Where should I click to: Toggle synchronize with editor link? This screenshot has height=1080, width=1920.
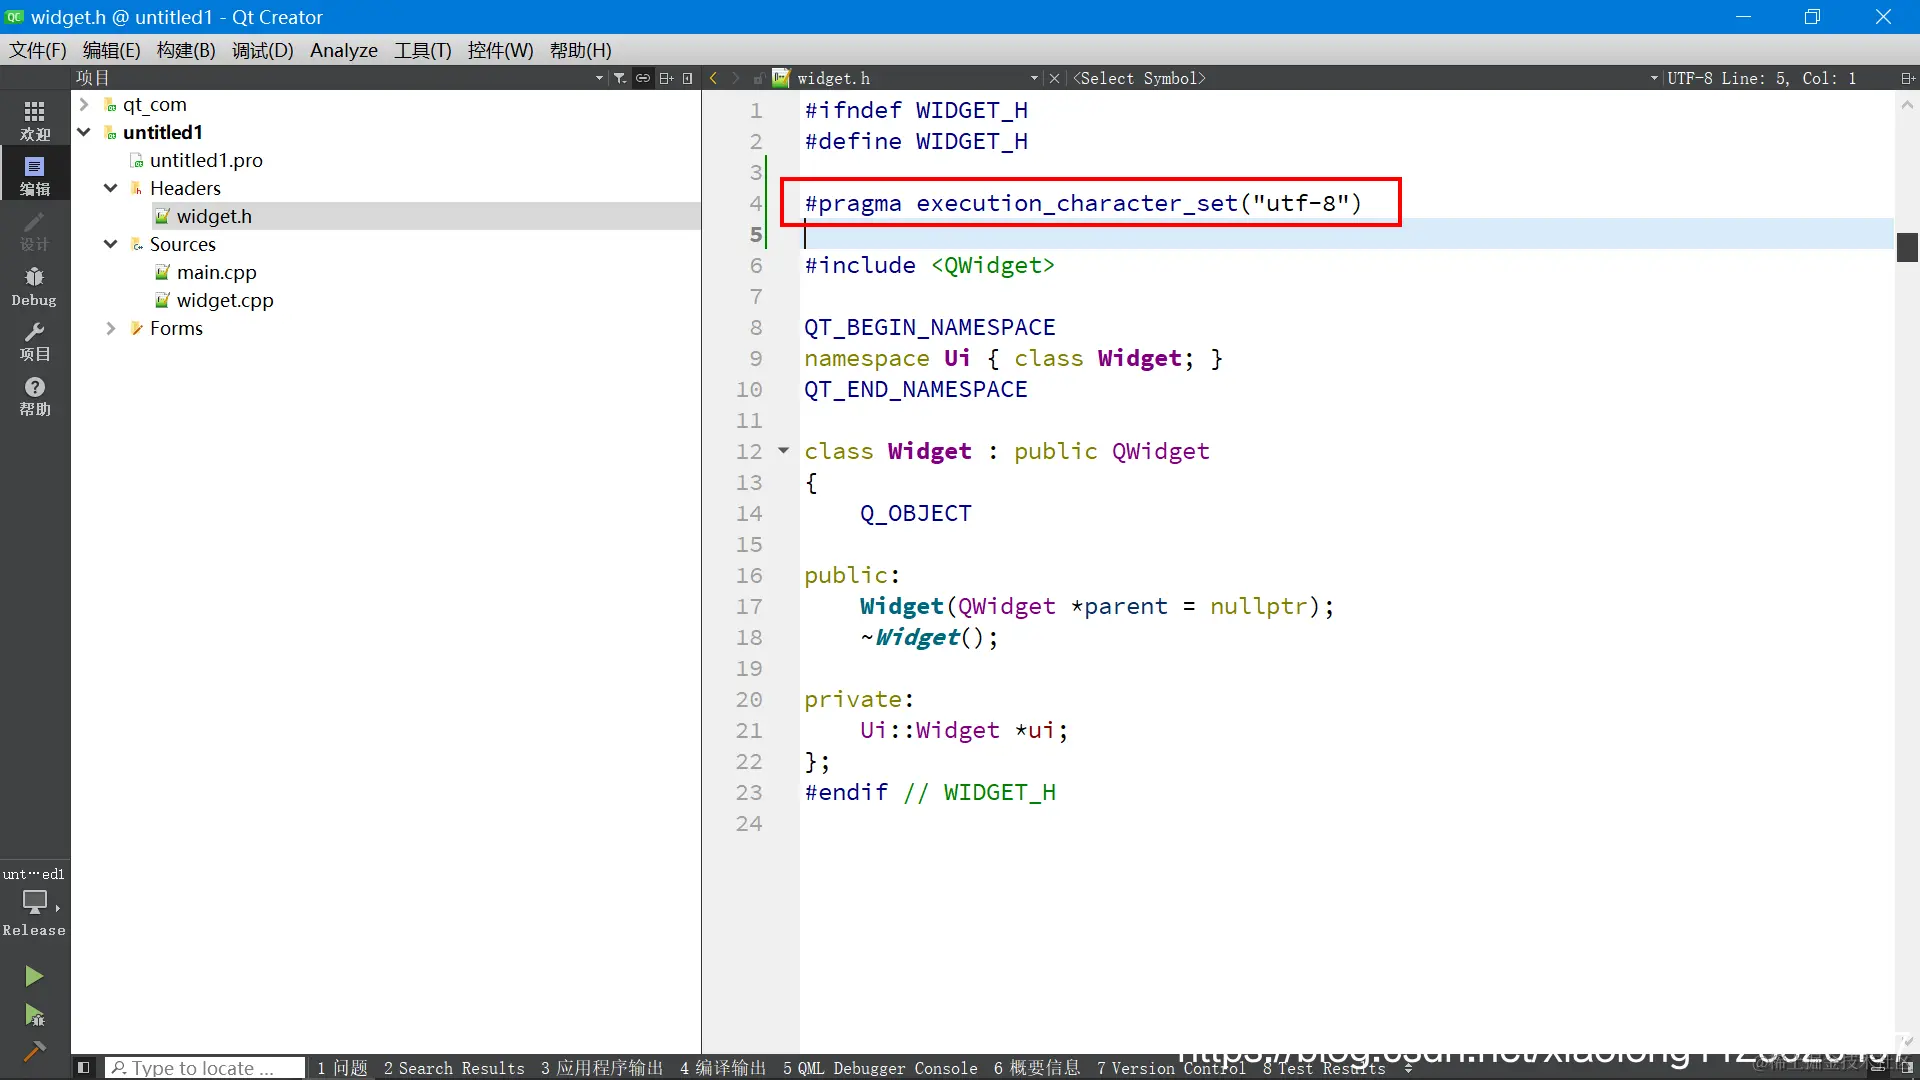643,78
